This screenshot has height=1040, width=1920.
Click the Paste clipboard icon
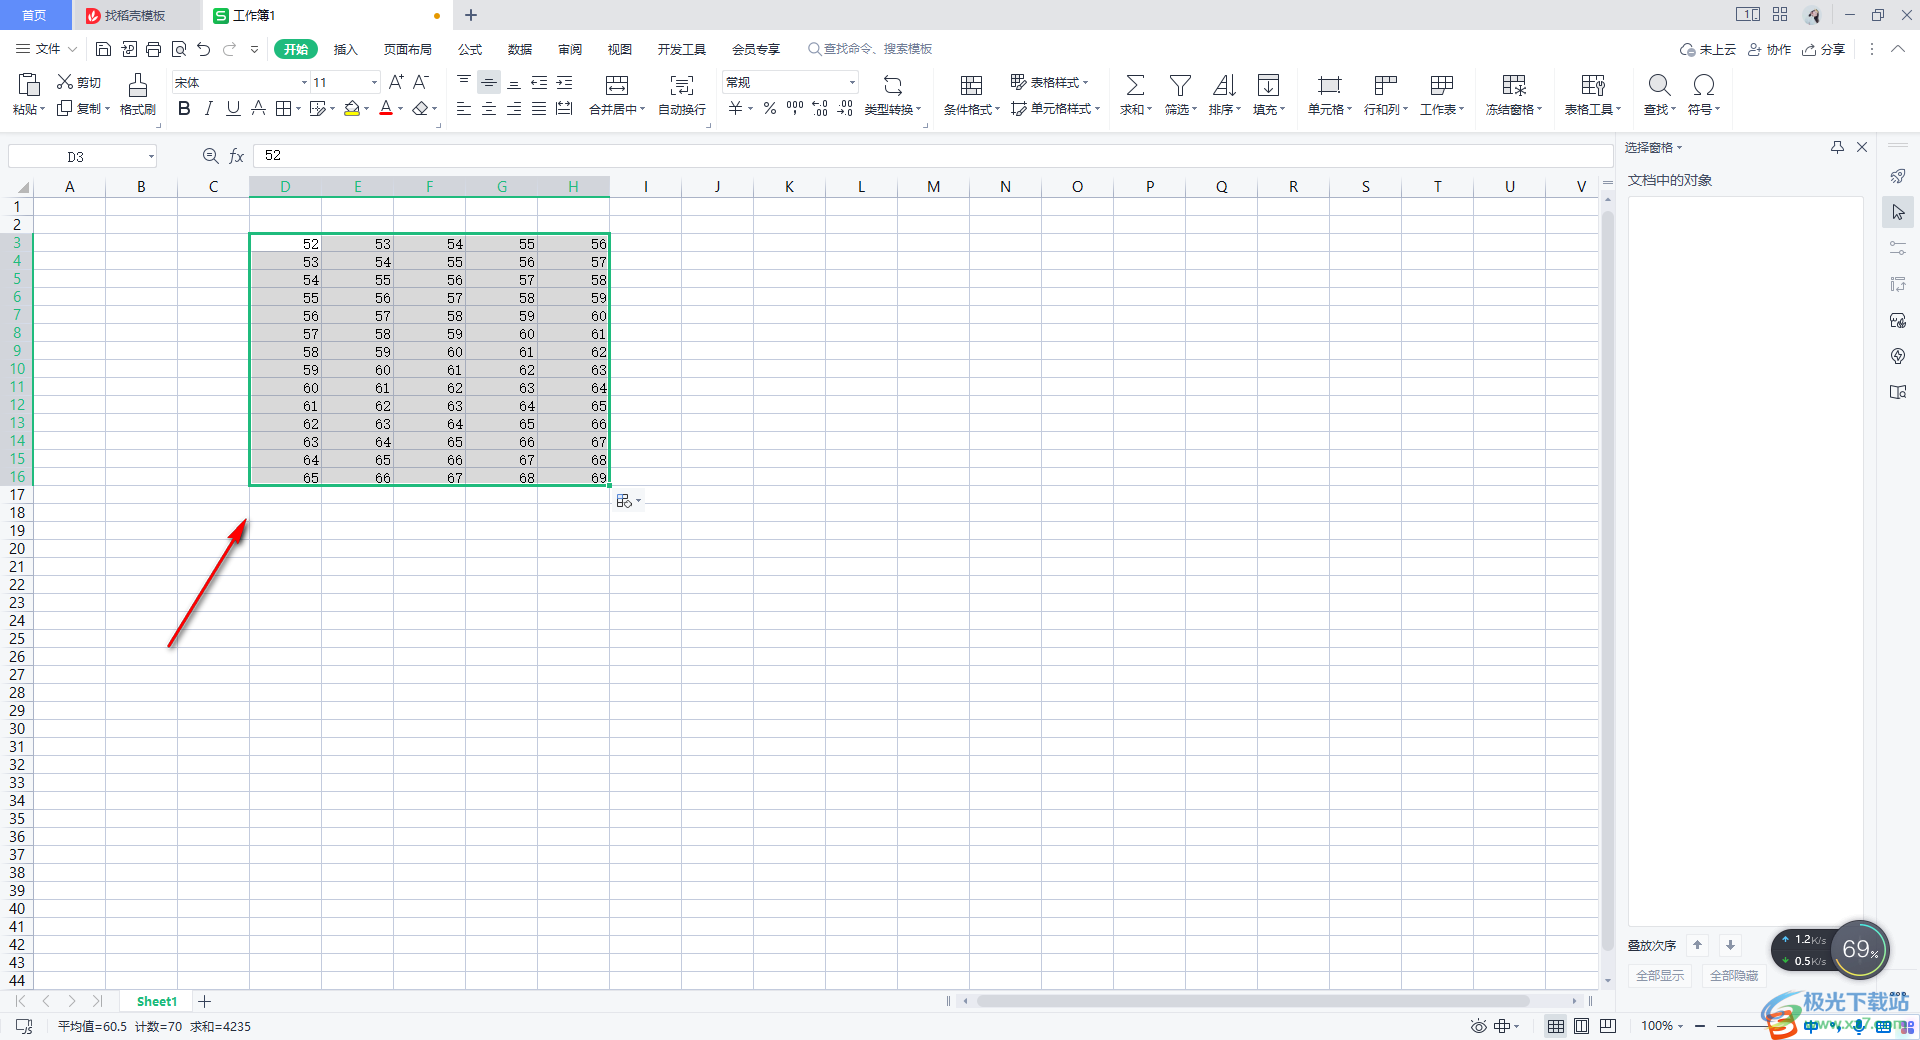coord(29,85)
